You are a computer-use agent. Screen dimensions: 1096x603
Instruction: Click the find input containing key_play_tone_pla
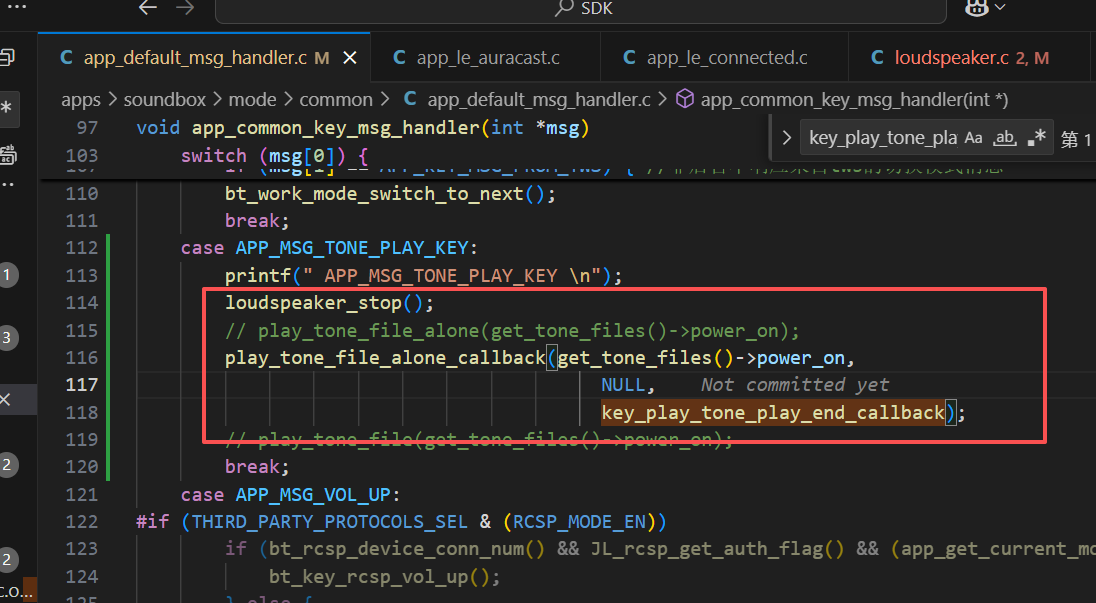(882, 138)
